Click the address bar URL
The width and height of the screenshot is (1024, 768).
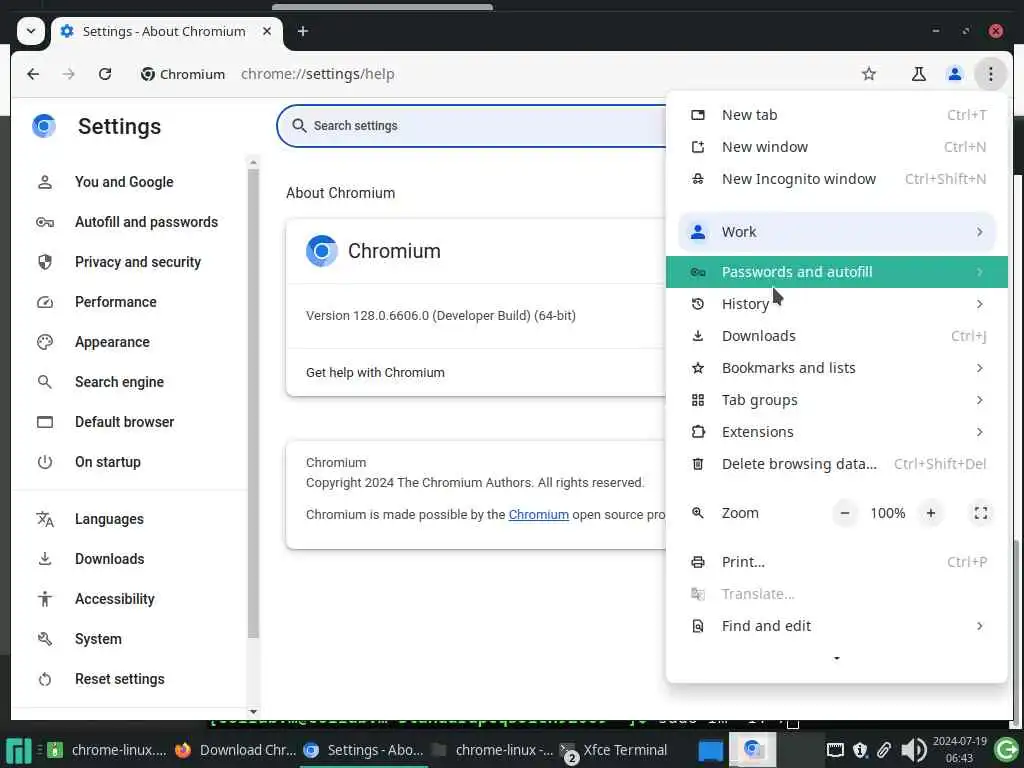(x=317, y=74)
